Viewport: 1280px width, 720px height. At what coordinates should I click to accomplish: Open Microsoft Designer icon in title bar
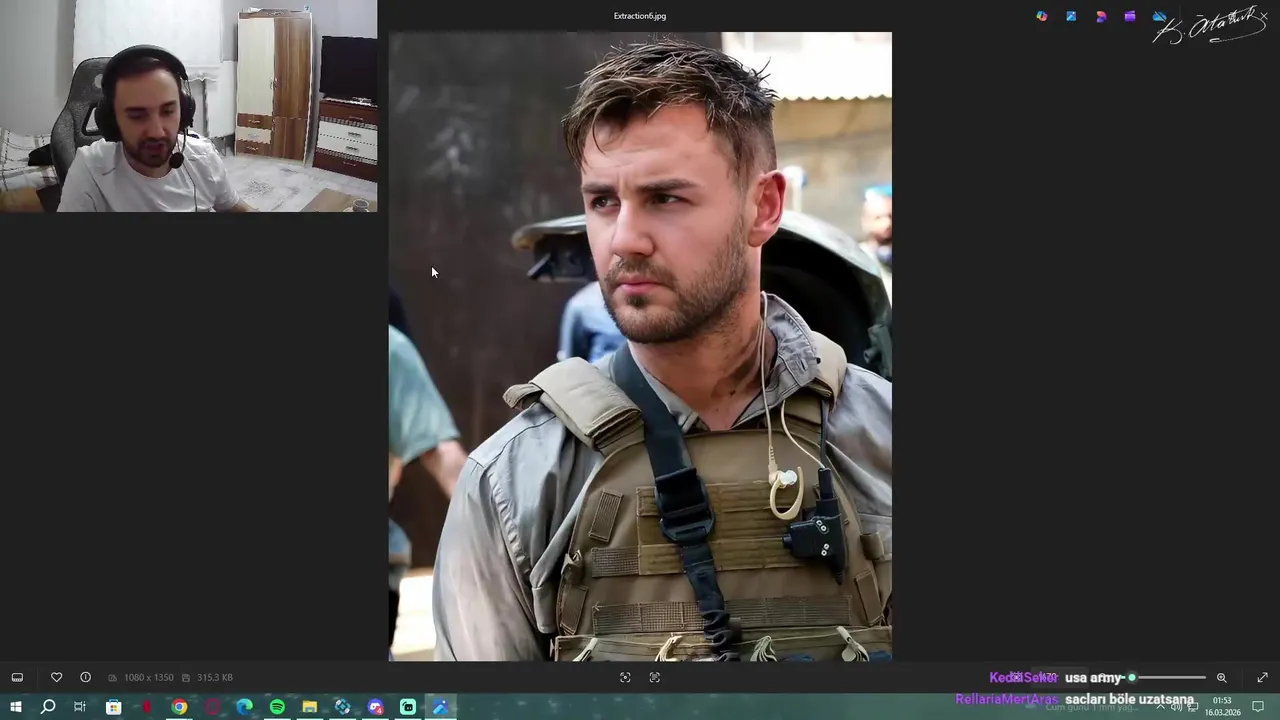point(1101,16)
